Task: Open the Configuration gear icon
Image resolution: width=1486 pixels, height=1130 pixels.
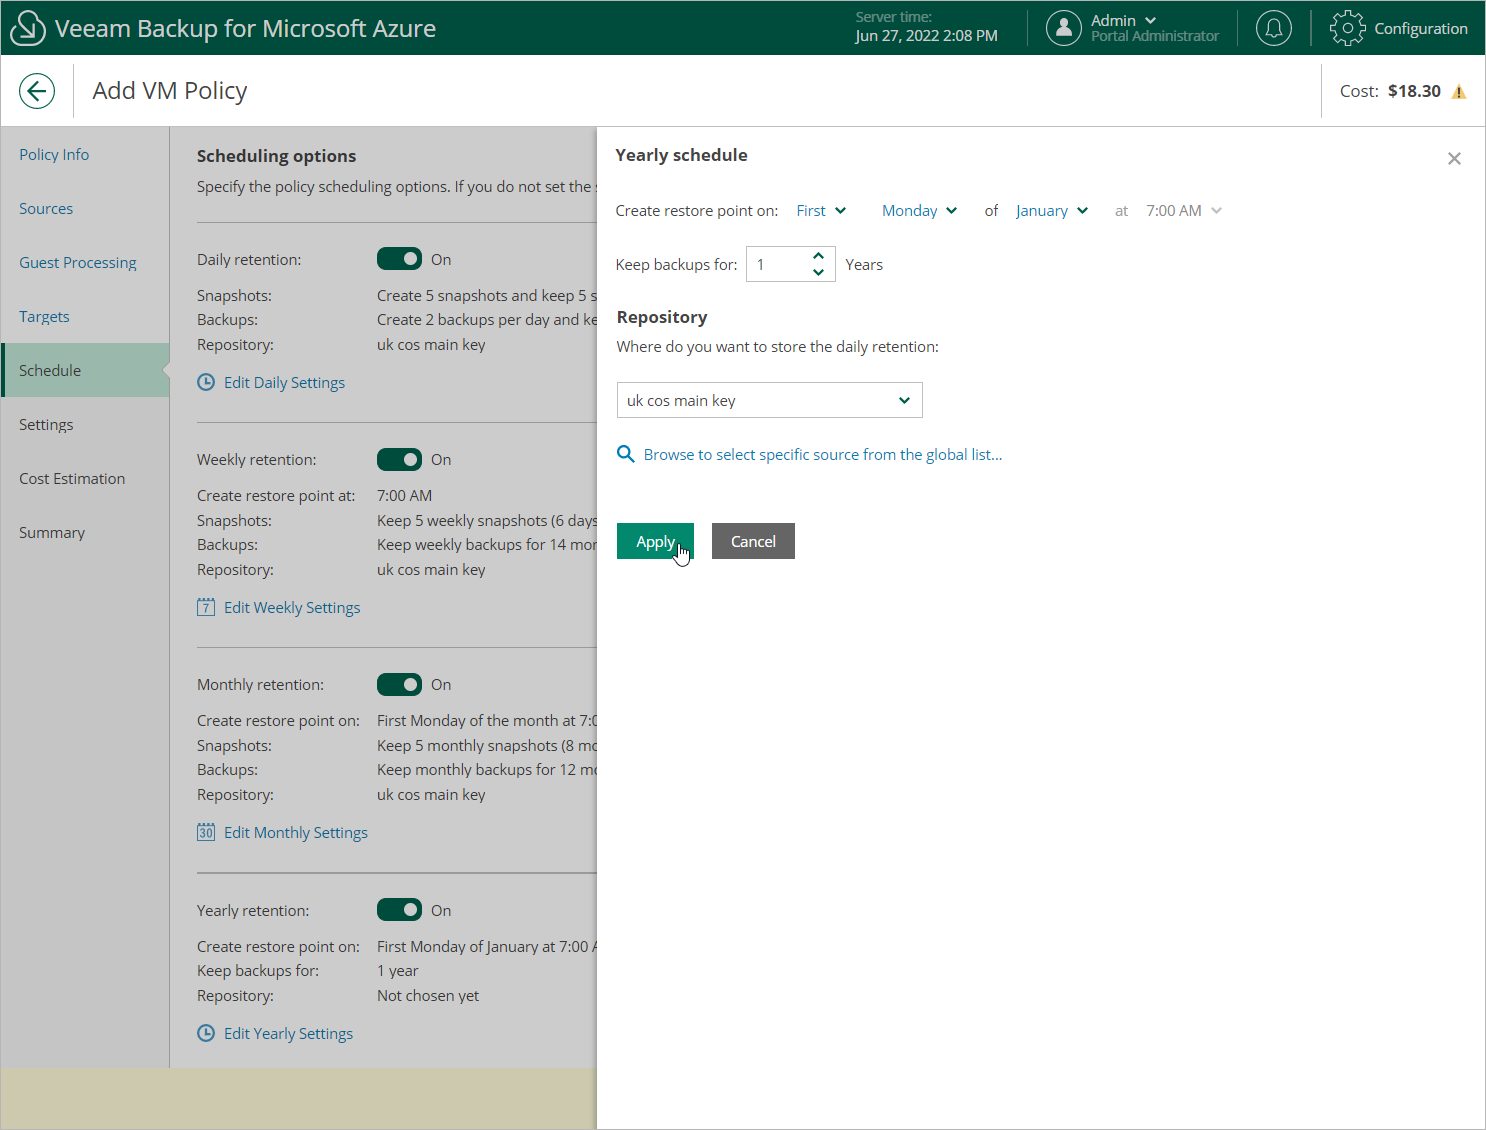Action: 1347,28
